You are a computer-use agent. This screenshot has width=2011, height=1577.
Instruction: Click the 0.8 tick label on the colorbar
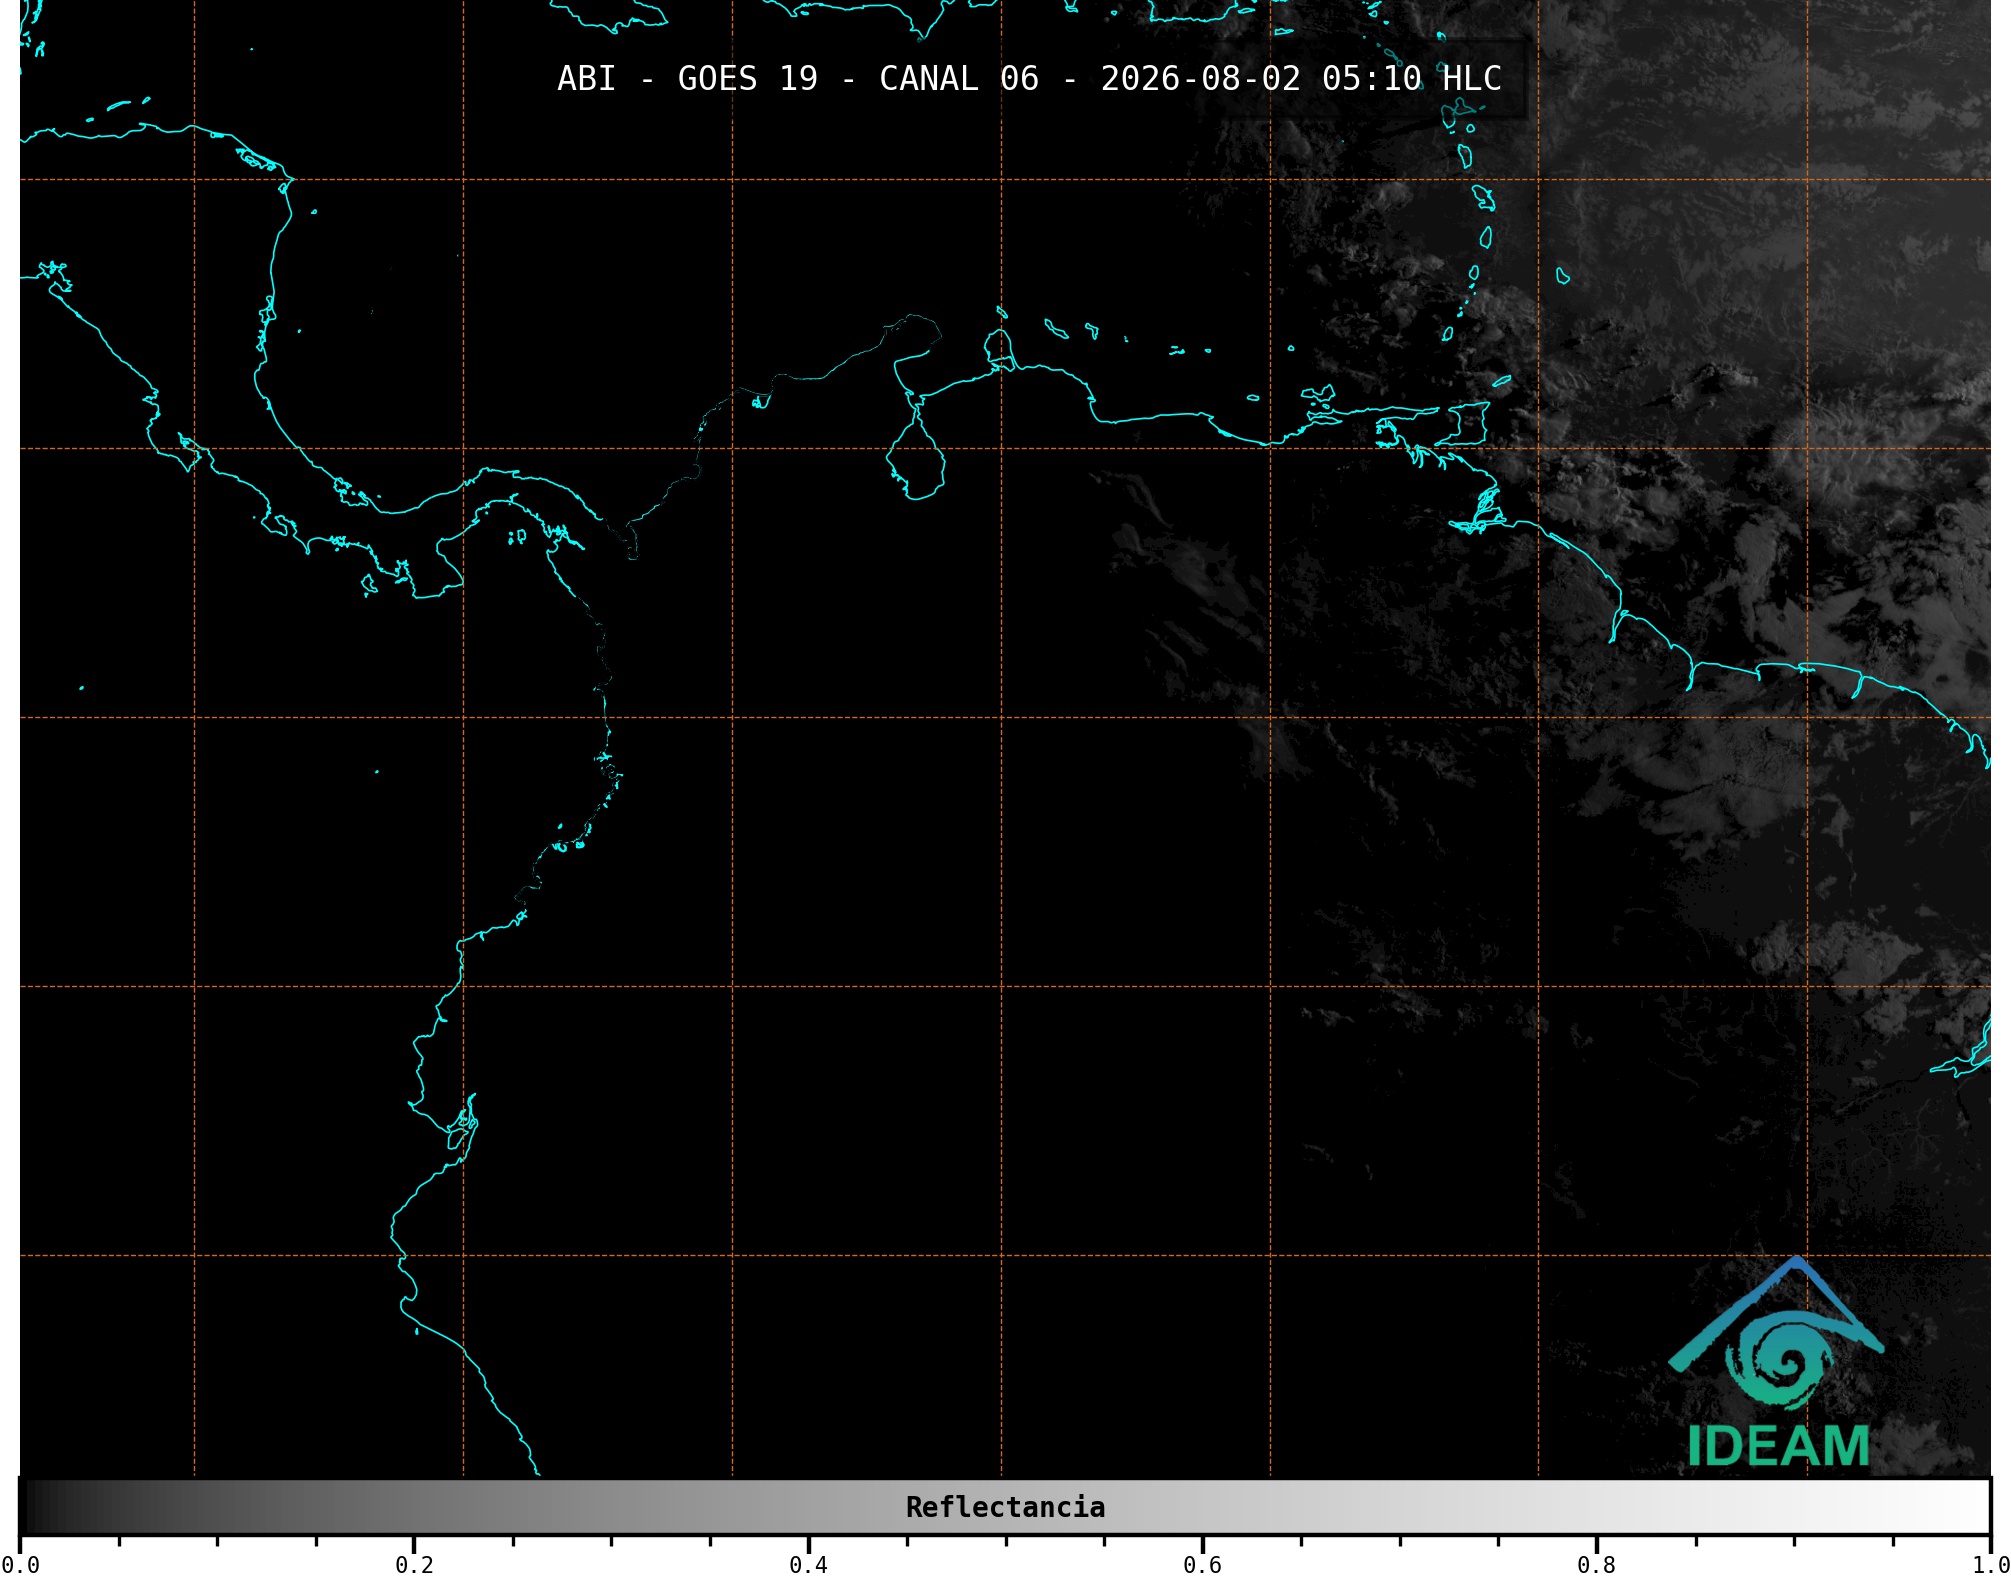pyautogui.click(x=1596, y=1564)
